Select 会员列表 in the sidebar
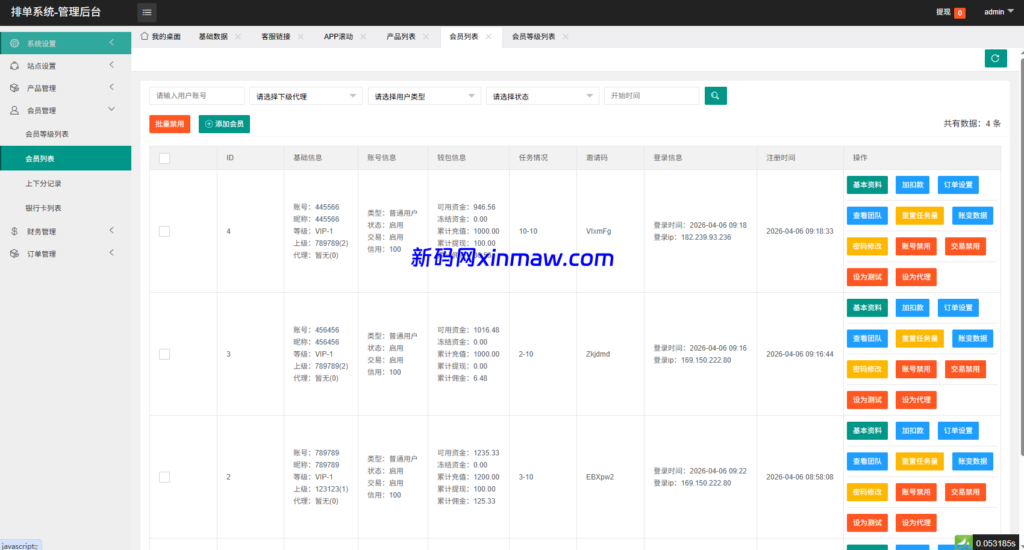1024x550 pixels. [x=65, y=158]
